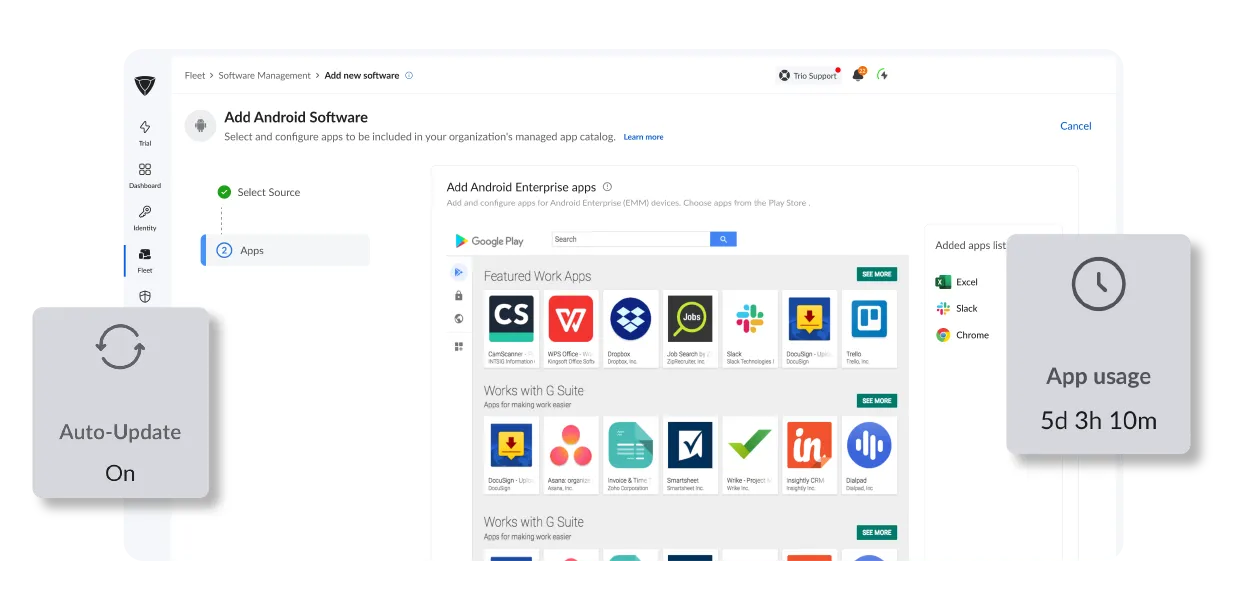1243x610 pixels.
Task: Click See More for Featured Work Apps
Action: [x=877, y=274]
